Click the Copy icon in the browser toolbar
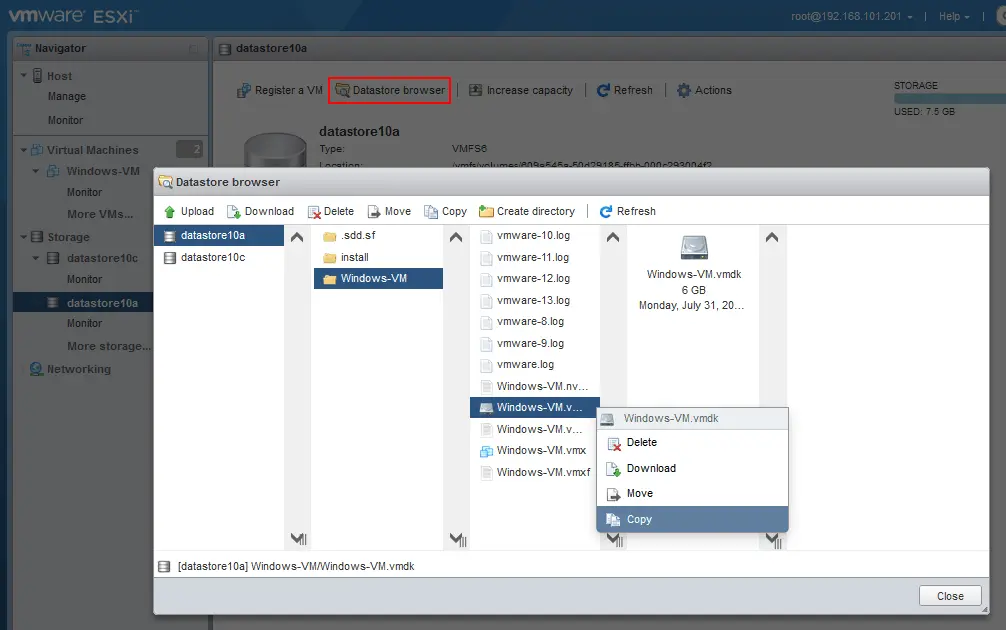The image size is (1006, 630). pyautogui.click(x=431, y=212)
